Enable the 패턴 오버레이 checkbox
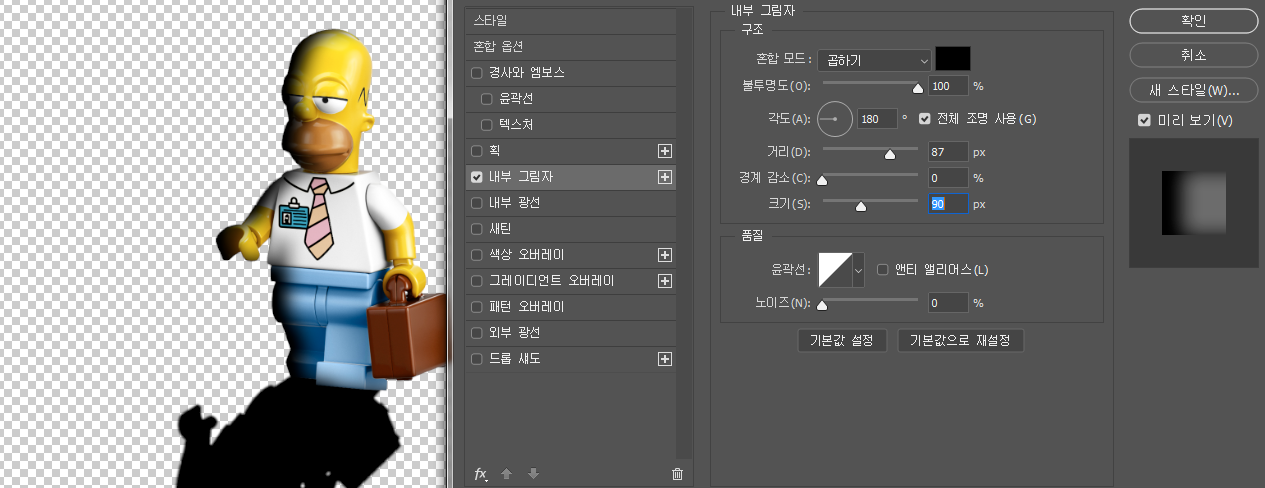Screen dimensions: 1265x488 [477, 307]
